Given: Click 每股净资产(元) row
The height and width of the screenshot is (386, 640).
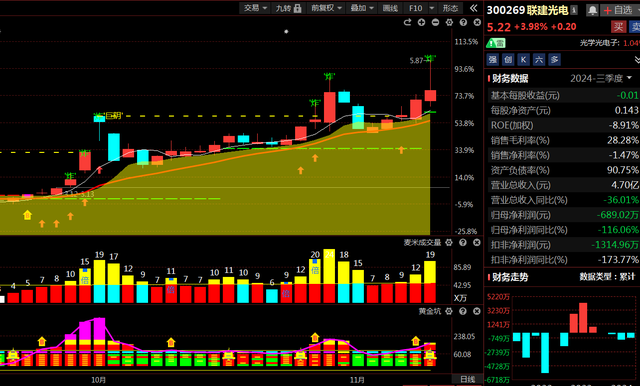Looking at the screenshot, I should pos(563,110).
